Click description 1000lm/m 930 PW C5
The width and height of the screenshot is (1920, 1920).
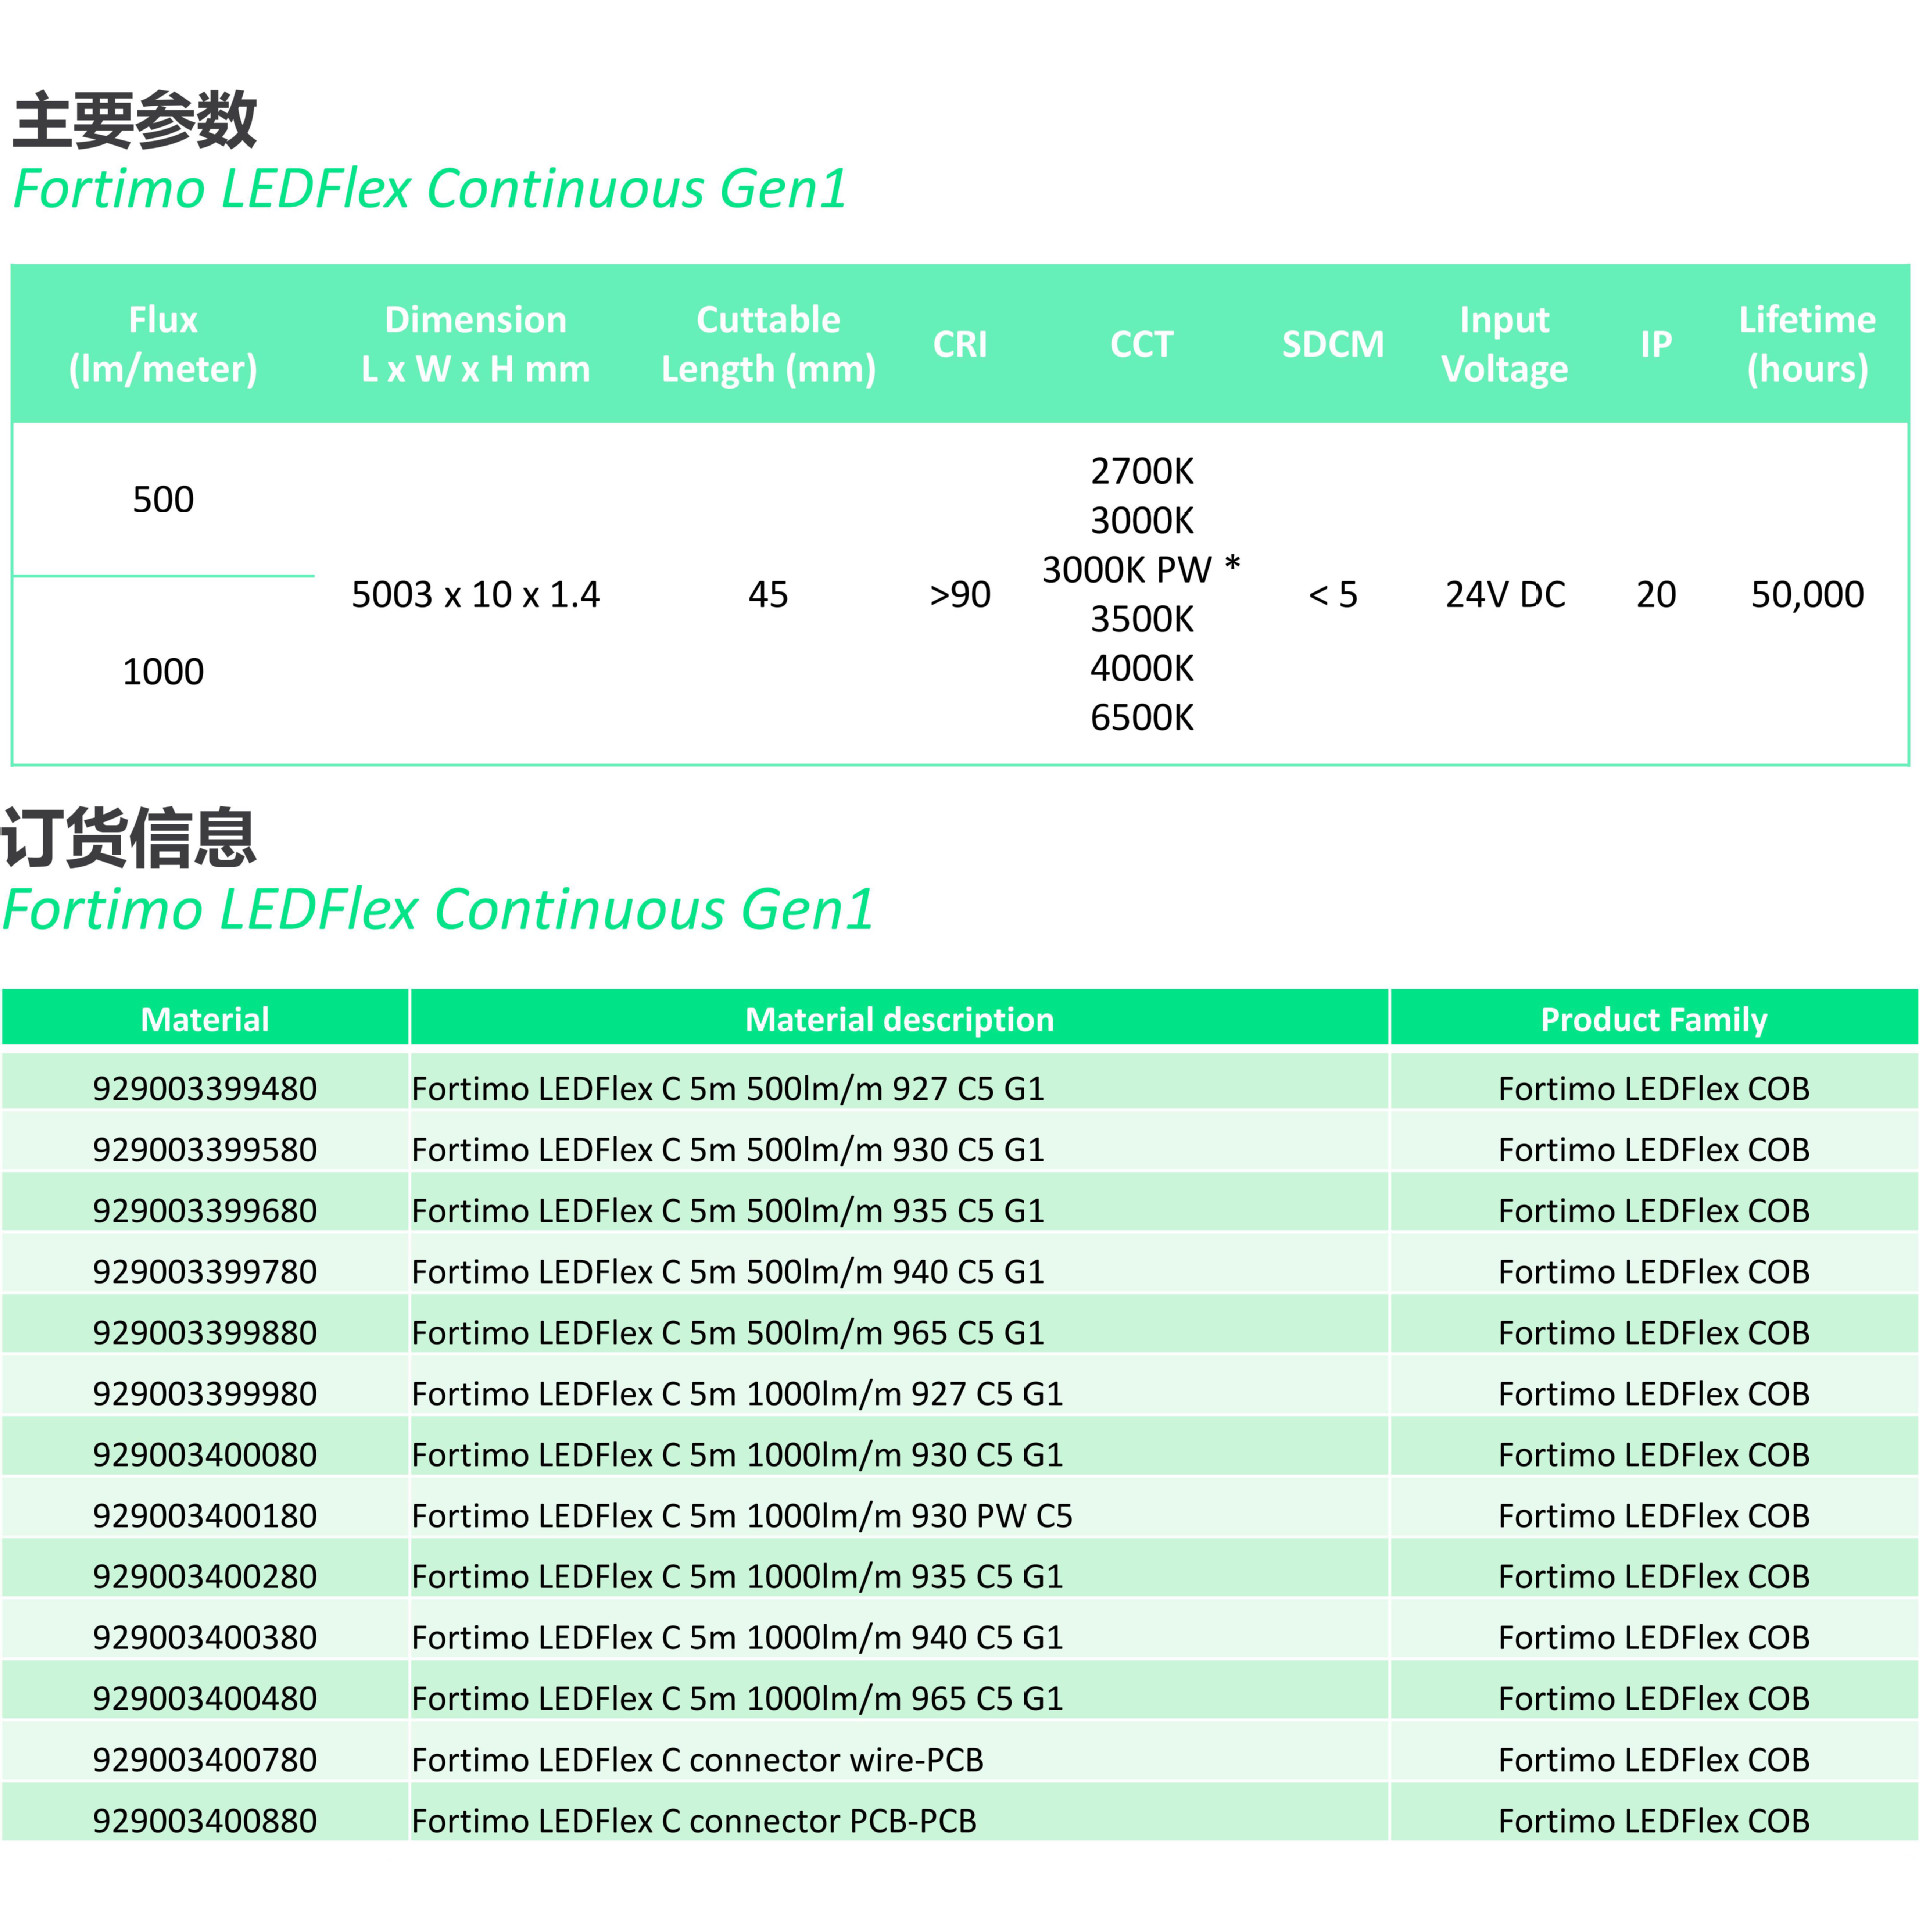tap(742, 1515)
